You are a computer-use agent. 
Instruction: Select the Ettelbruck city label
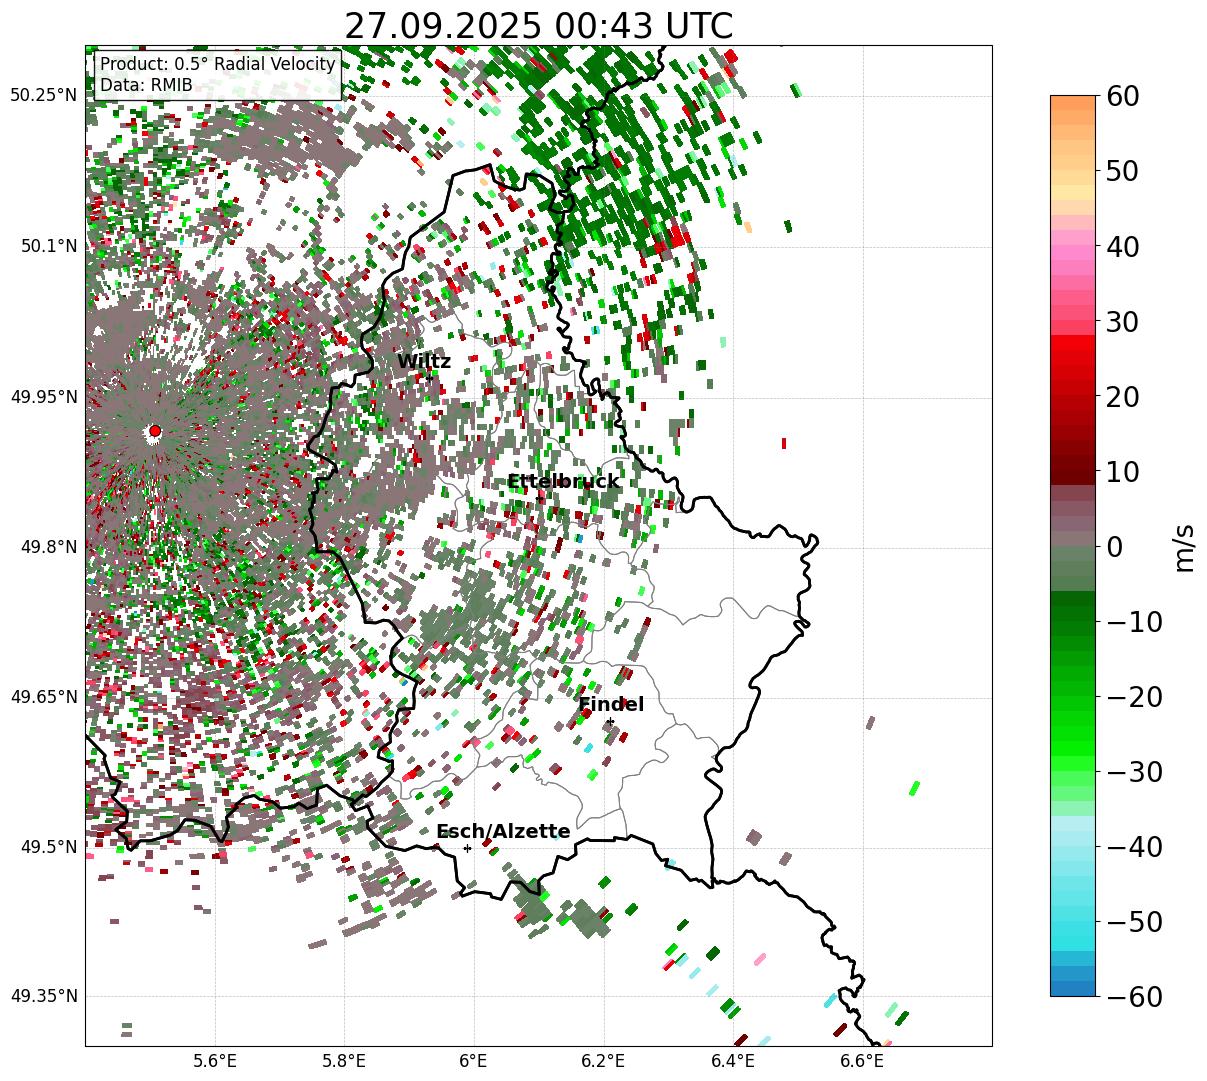[563, 482]
